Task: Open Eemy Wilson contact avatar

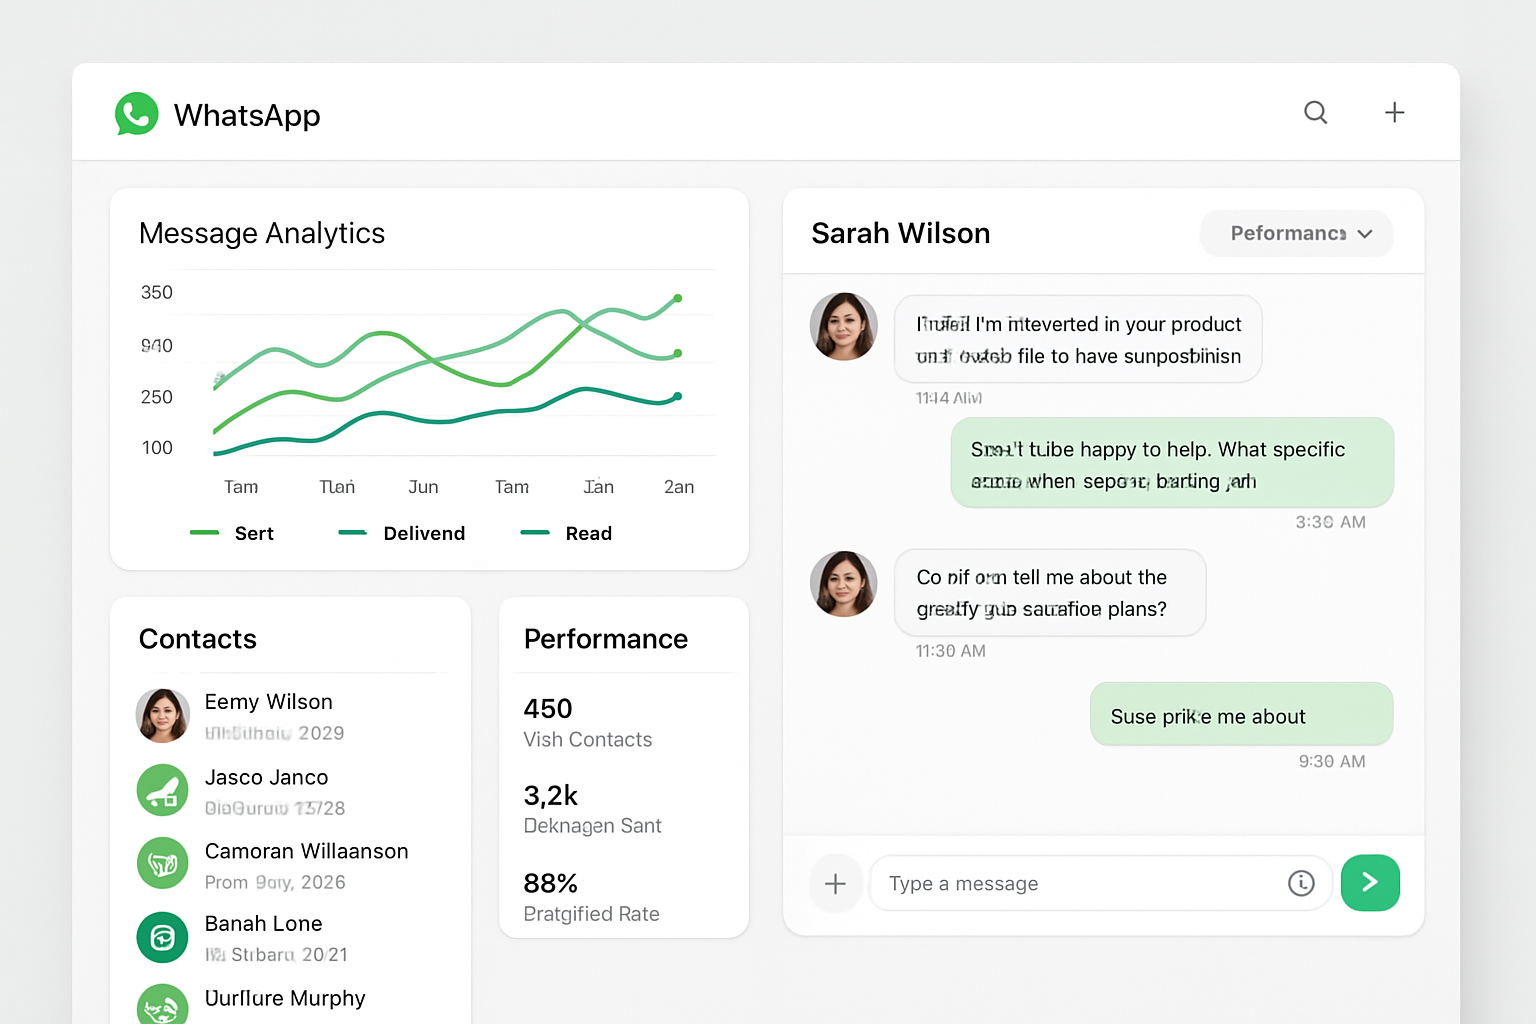Action: [163, 715]
